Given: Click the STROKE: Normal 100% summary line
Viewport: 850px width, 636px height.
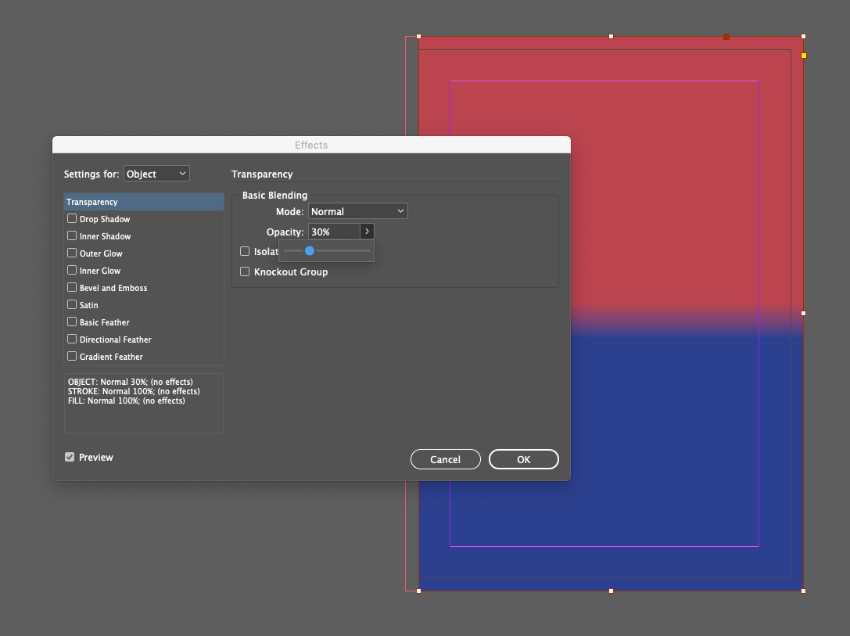Looking at the screenshot, I should [134, 391].
